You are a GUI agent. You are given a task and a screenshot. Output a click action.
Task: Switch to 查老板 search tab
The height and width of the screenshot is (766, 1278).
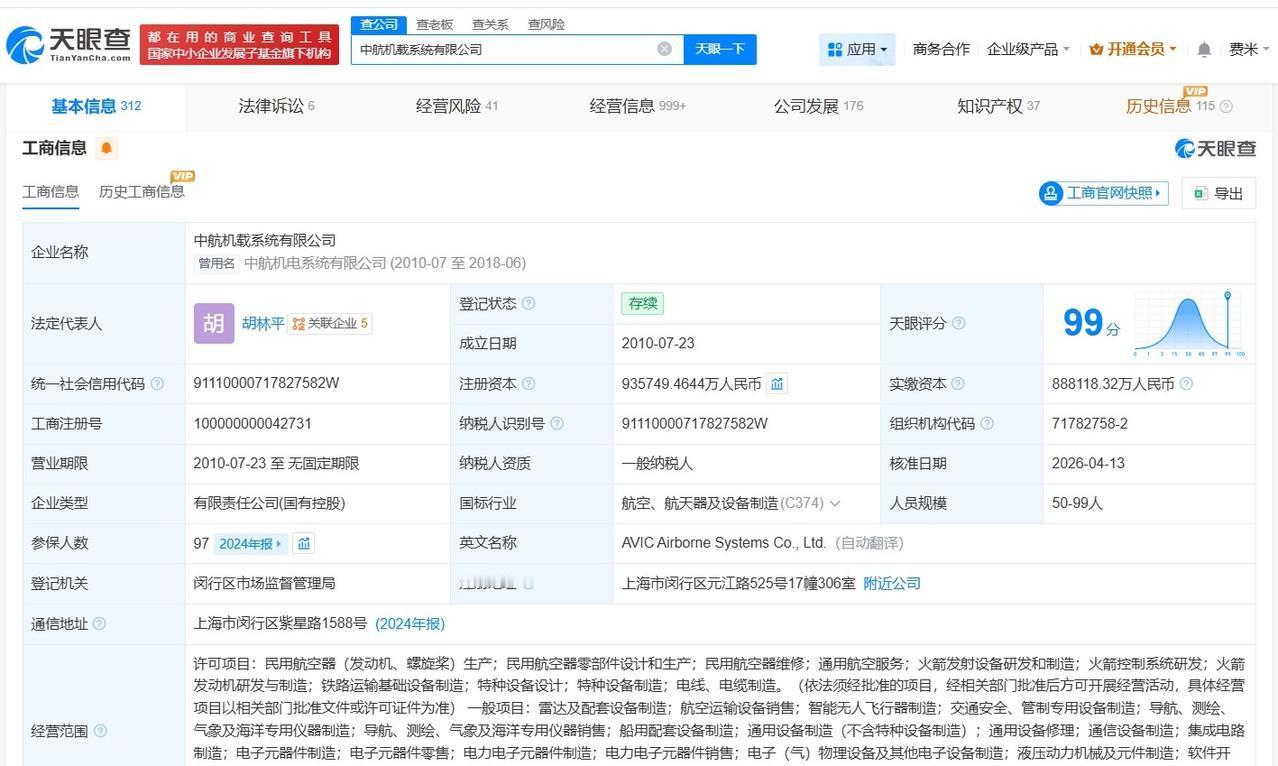pyautogui.click(x=435, y=24)
